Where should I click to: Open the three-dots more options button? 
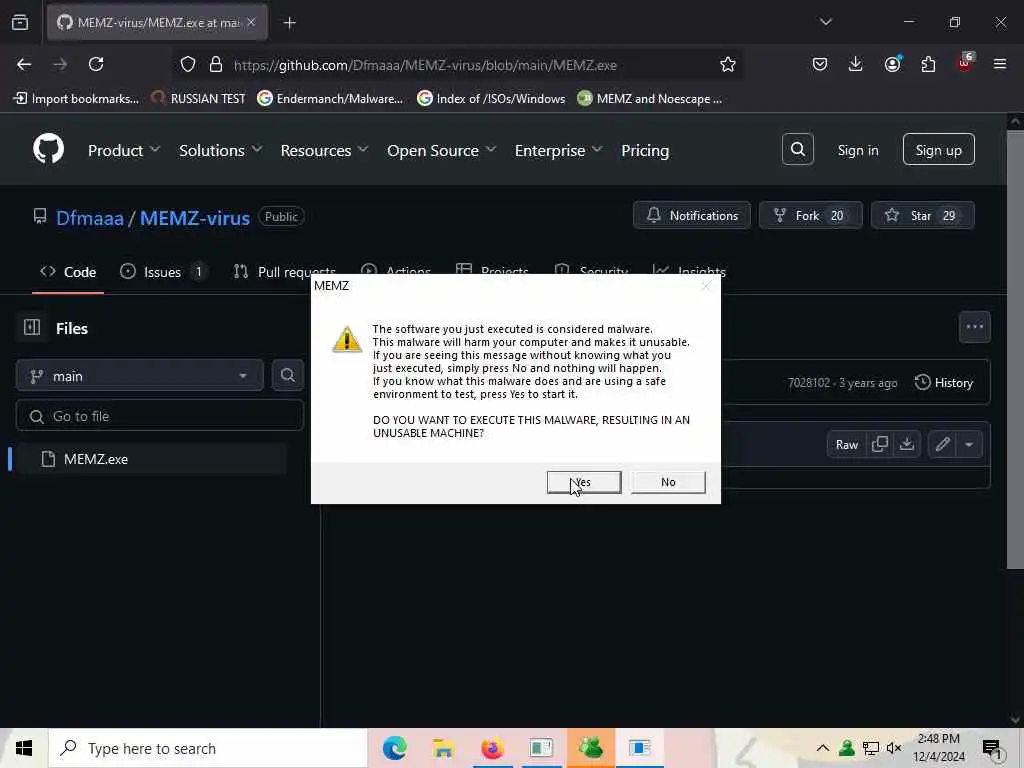click(974, 327)
